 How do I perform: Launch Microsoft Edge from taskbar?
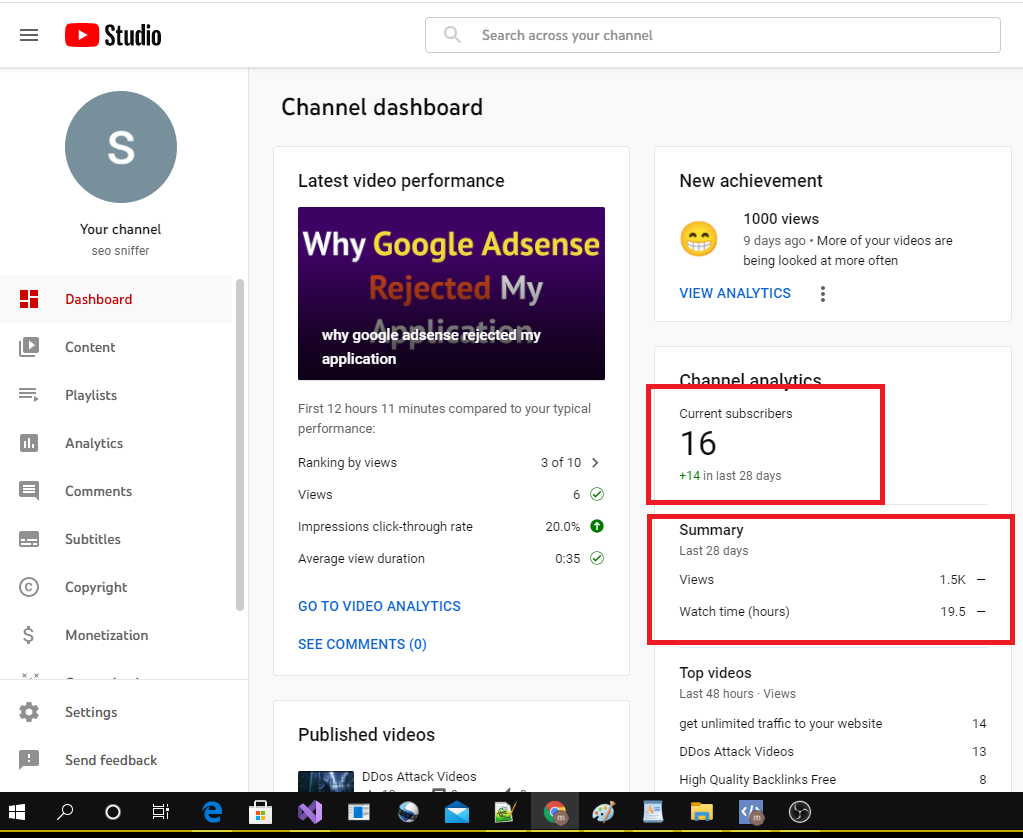(211, 812)
